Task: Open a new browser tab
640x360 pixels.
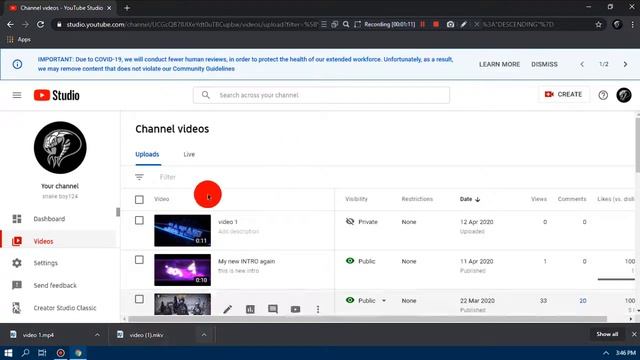Action: click(x=127, y=8)
